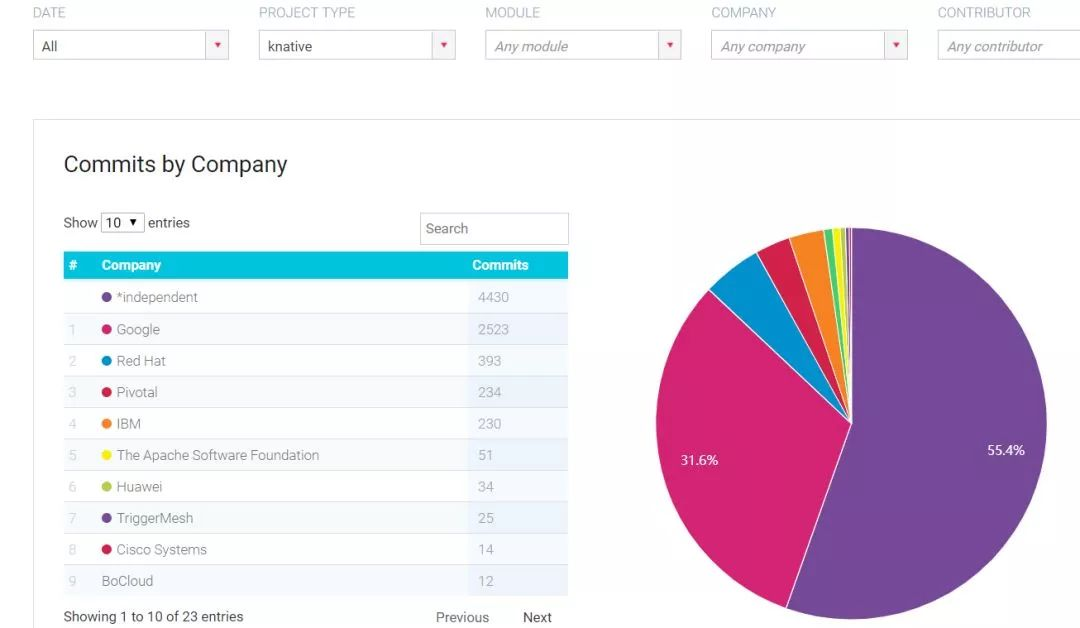The image size is (1080, 628).
Task: Sort table by Company column header
Action: pos(131,265)
